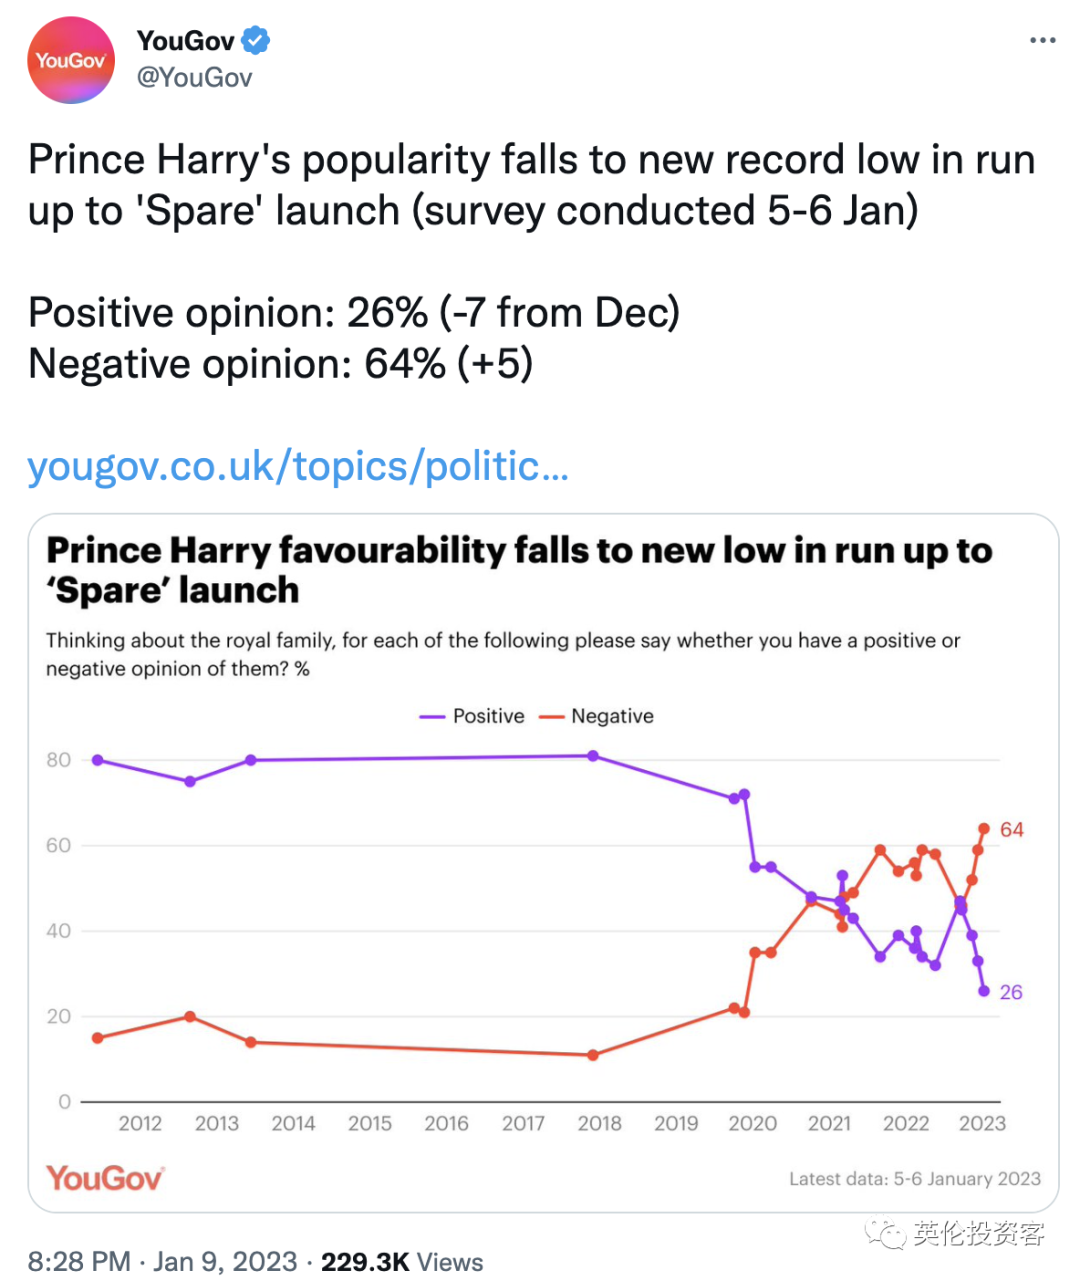Click the tweet timestamp 8:28 PM
Screen dimensions: 1080x1281
[79, 1261]
